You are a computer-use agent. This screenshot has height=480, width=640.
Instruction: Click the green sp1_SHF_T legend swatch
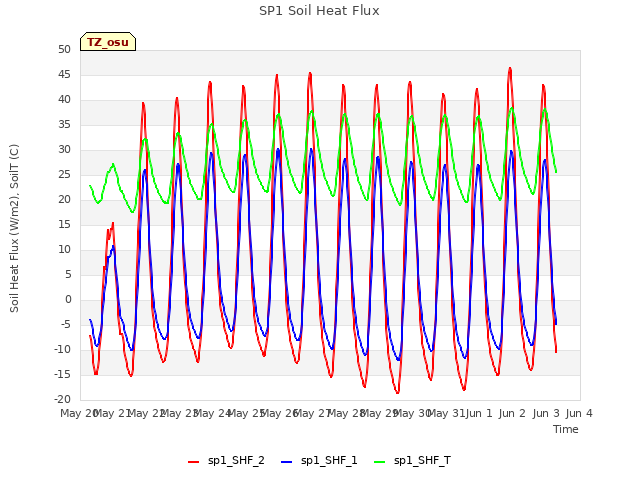click(x=380, y=462)
